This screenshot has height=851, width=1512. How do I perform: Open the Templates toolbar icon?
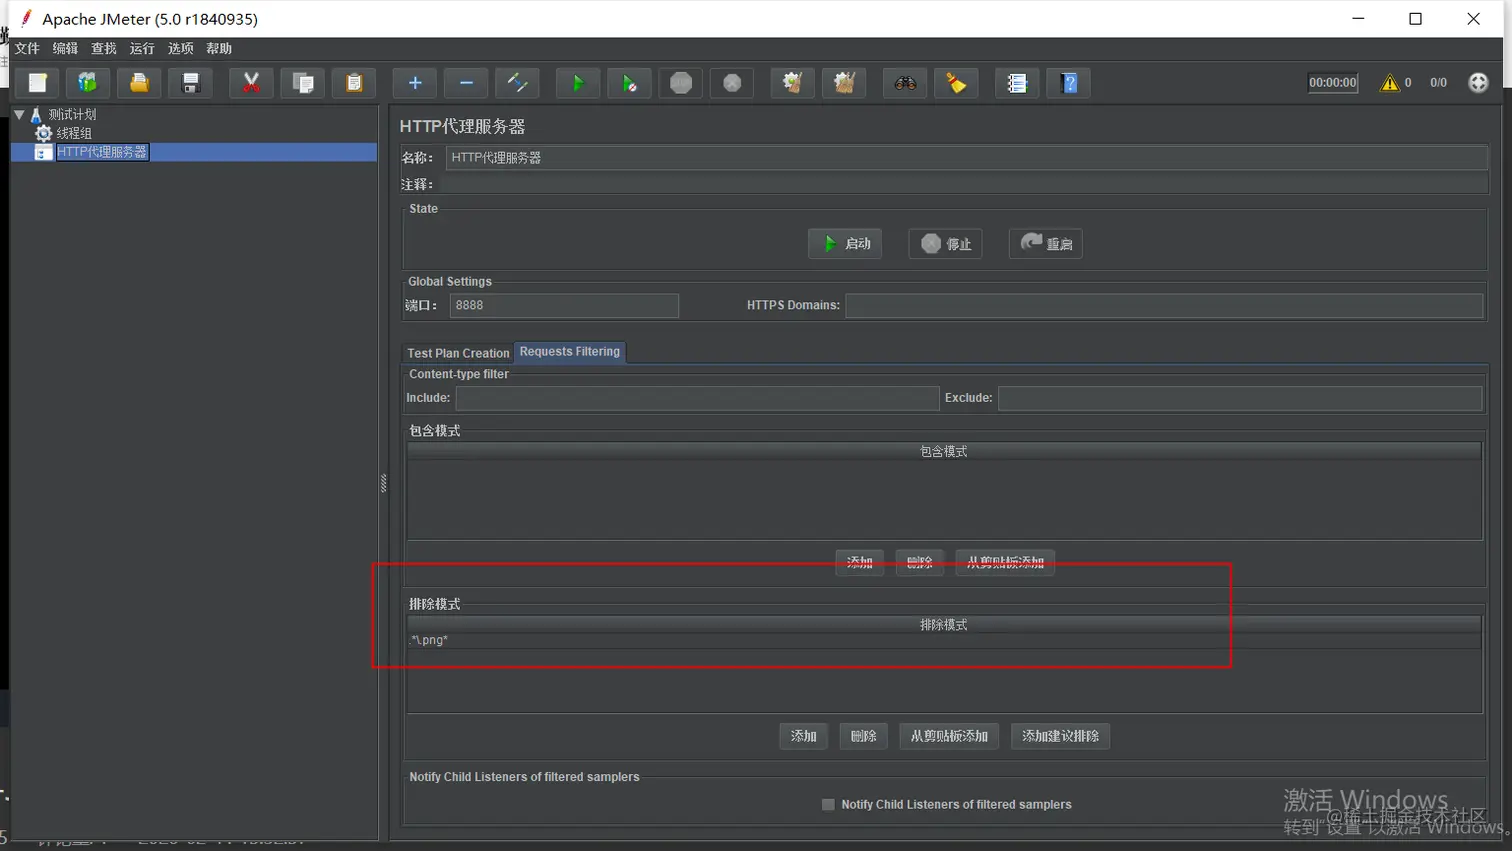pos(88,83)
